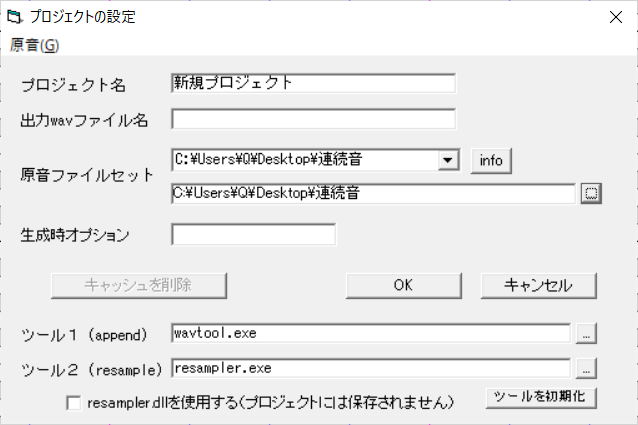Open the 原音(G) menu

35,45
